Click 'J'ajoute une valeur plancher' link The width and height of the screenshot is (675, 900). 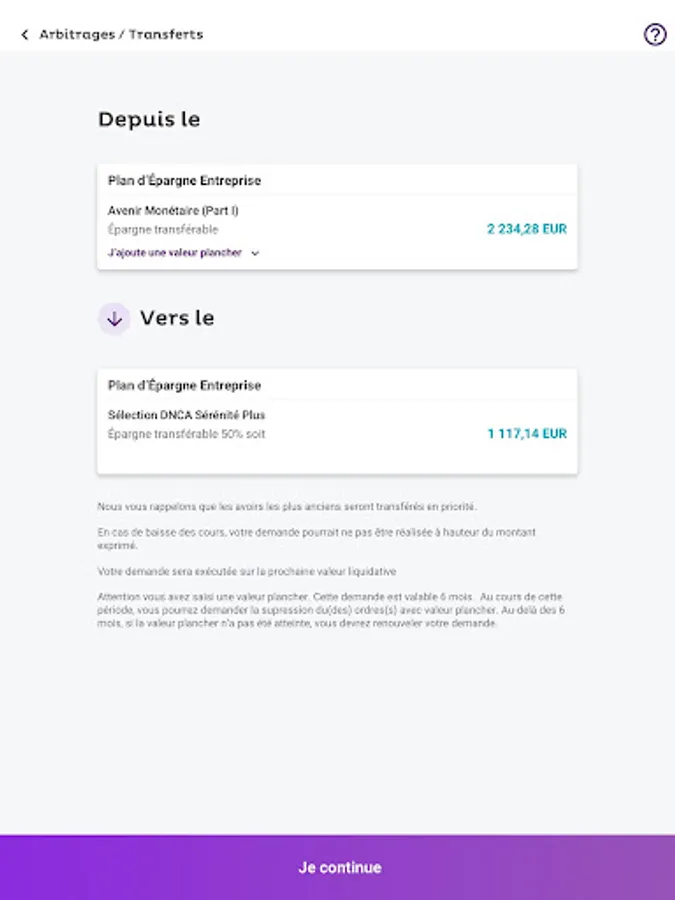click(175, 253)
